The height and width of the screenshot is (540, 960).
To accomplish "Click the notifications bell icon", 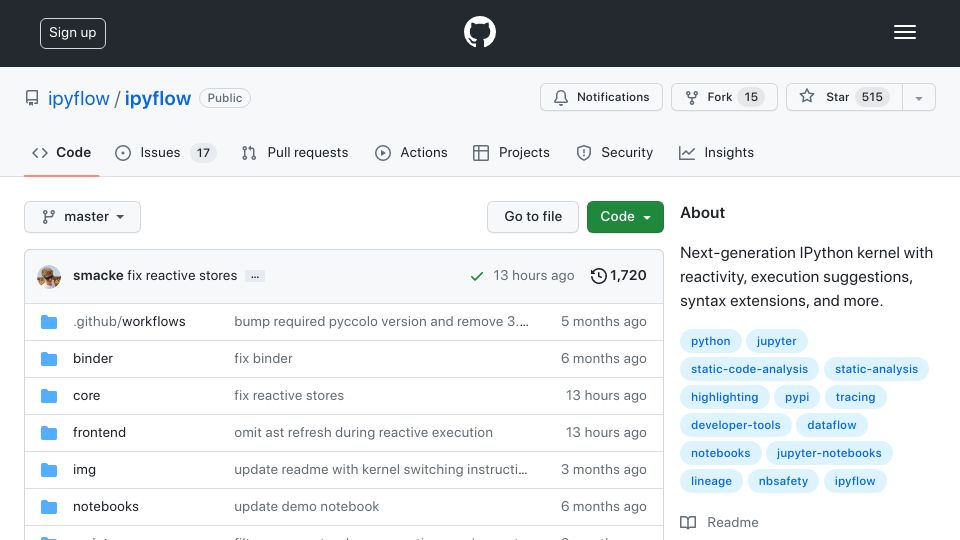I will (561, 97).
